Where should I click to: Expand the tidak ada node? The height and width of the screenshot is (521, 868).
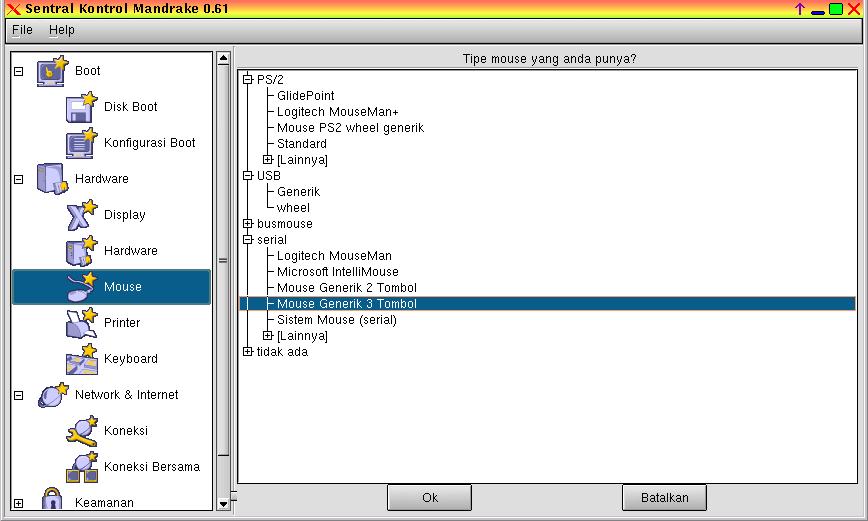(x=248, y=352)
